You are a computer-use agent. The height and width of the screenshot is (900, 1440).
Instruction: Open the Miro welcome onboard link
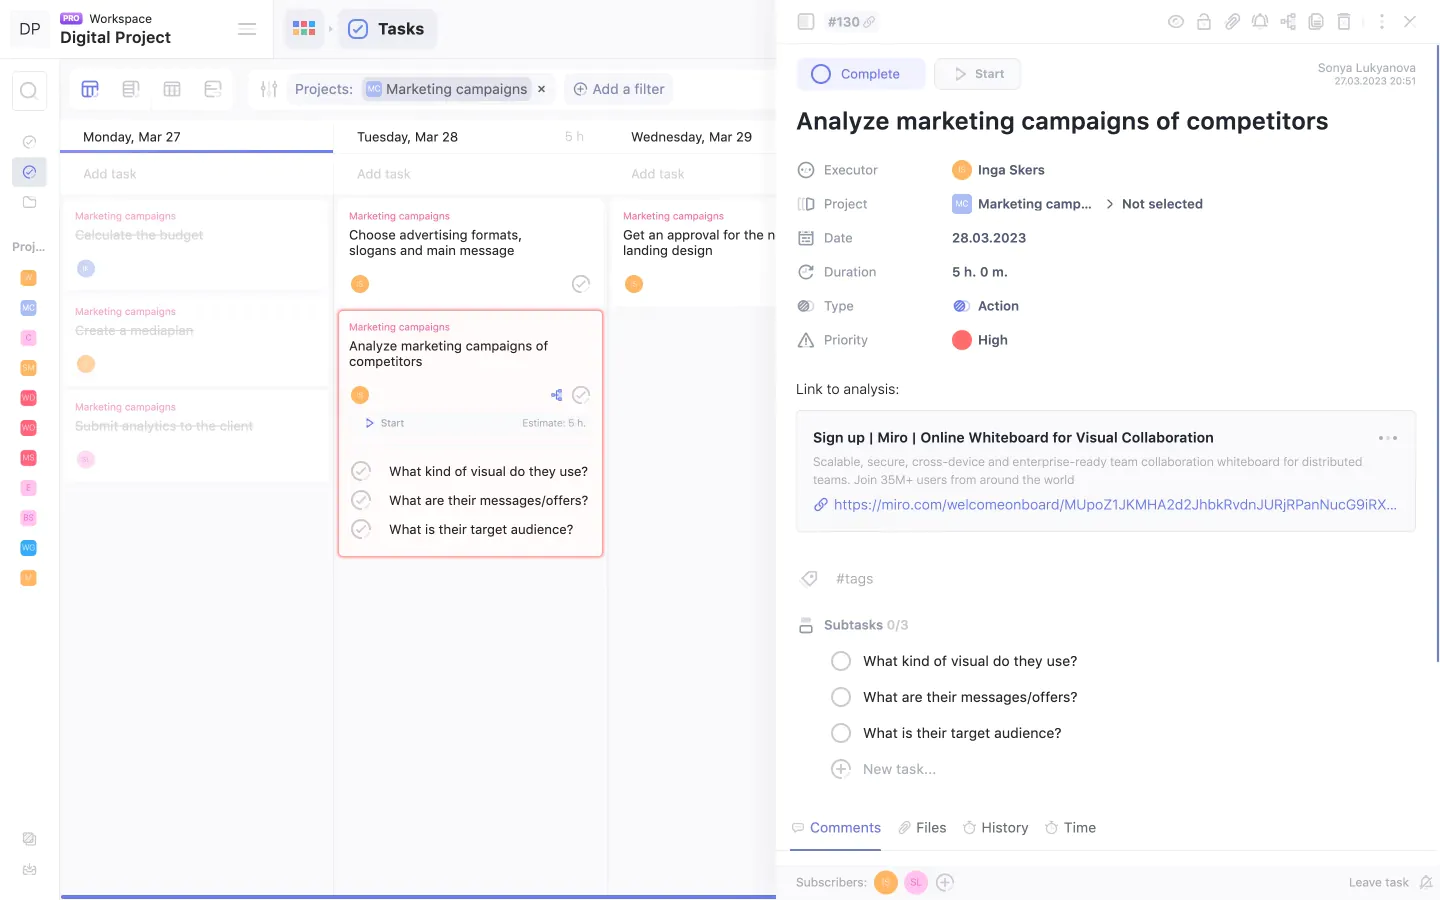point(1114,505)
